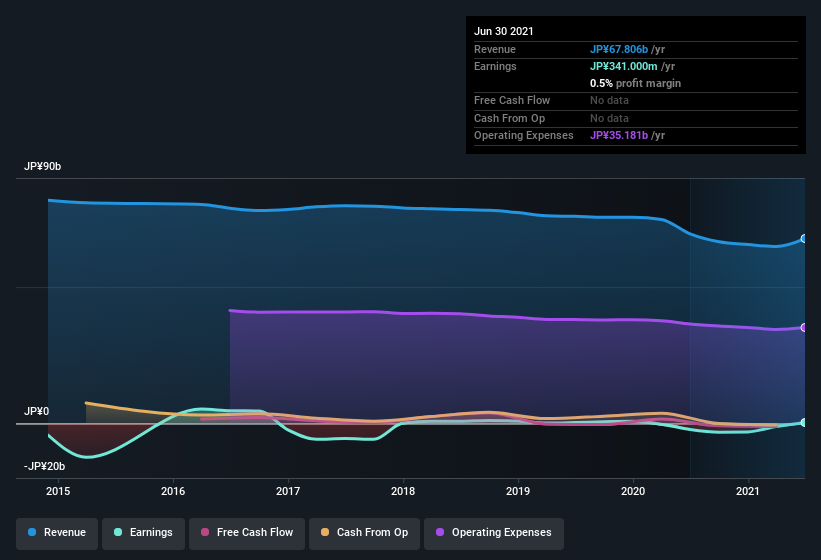This screenshot has width=821, height=560.
Task: Click the 2016 x-axis label
Action: click(x=173, y=491)
